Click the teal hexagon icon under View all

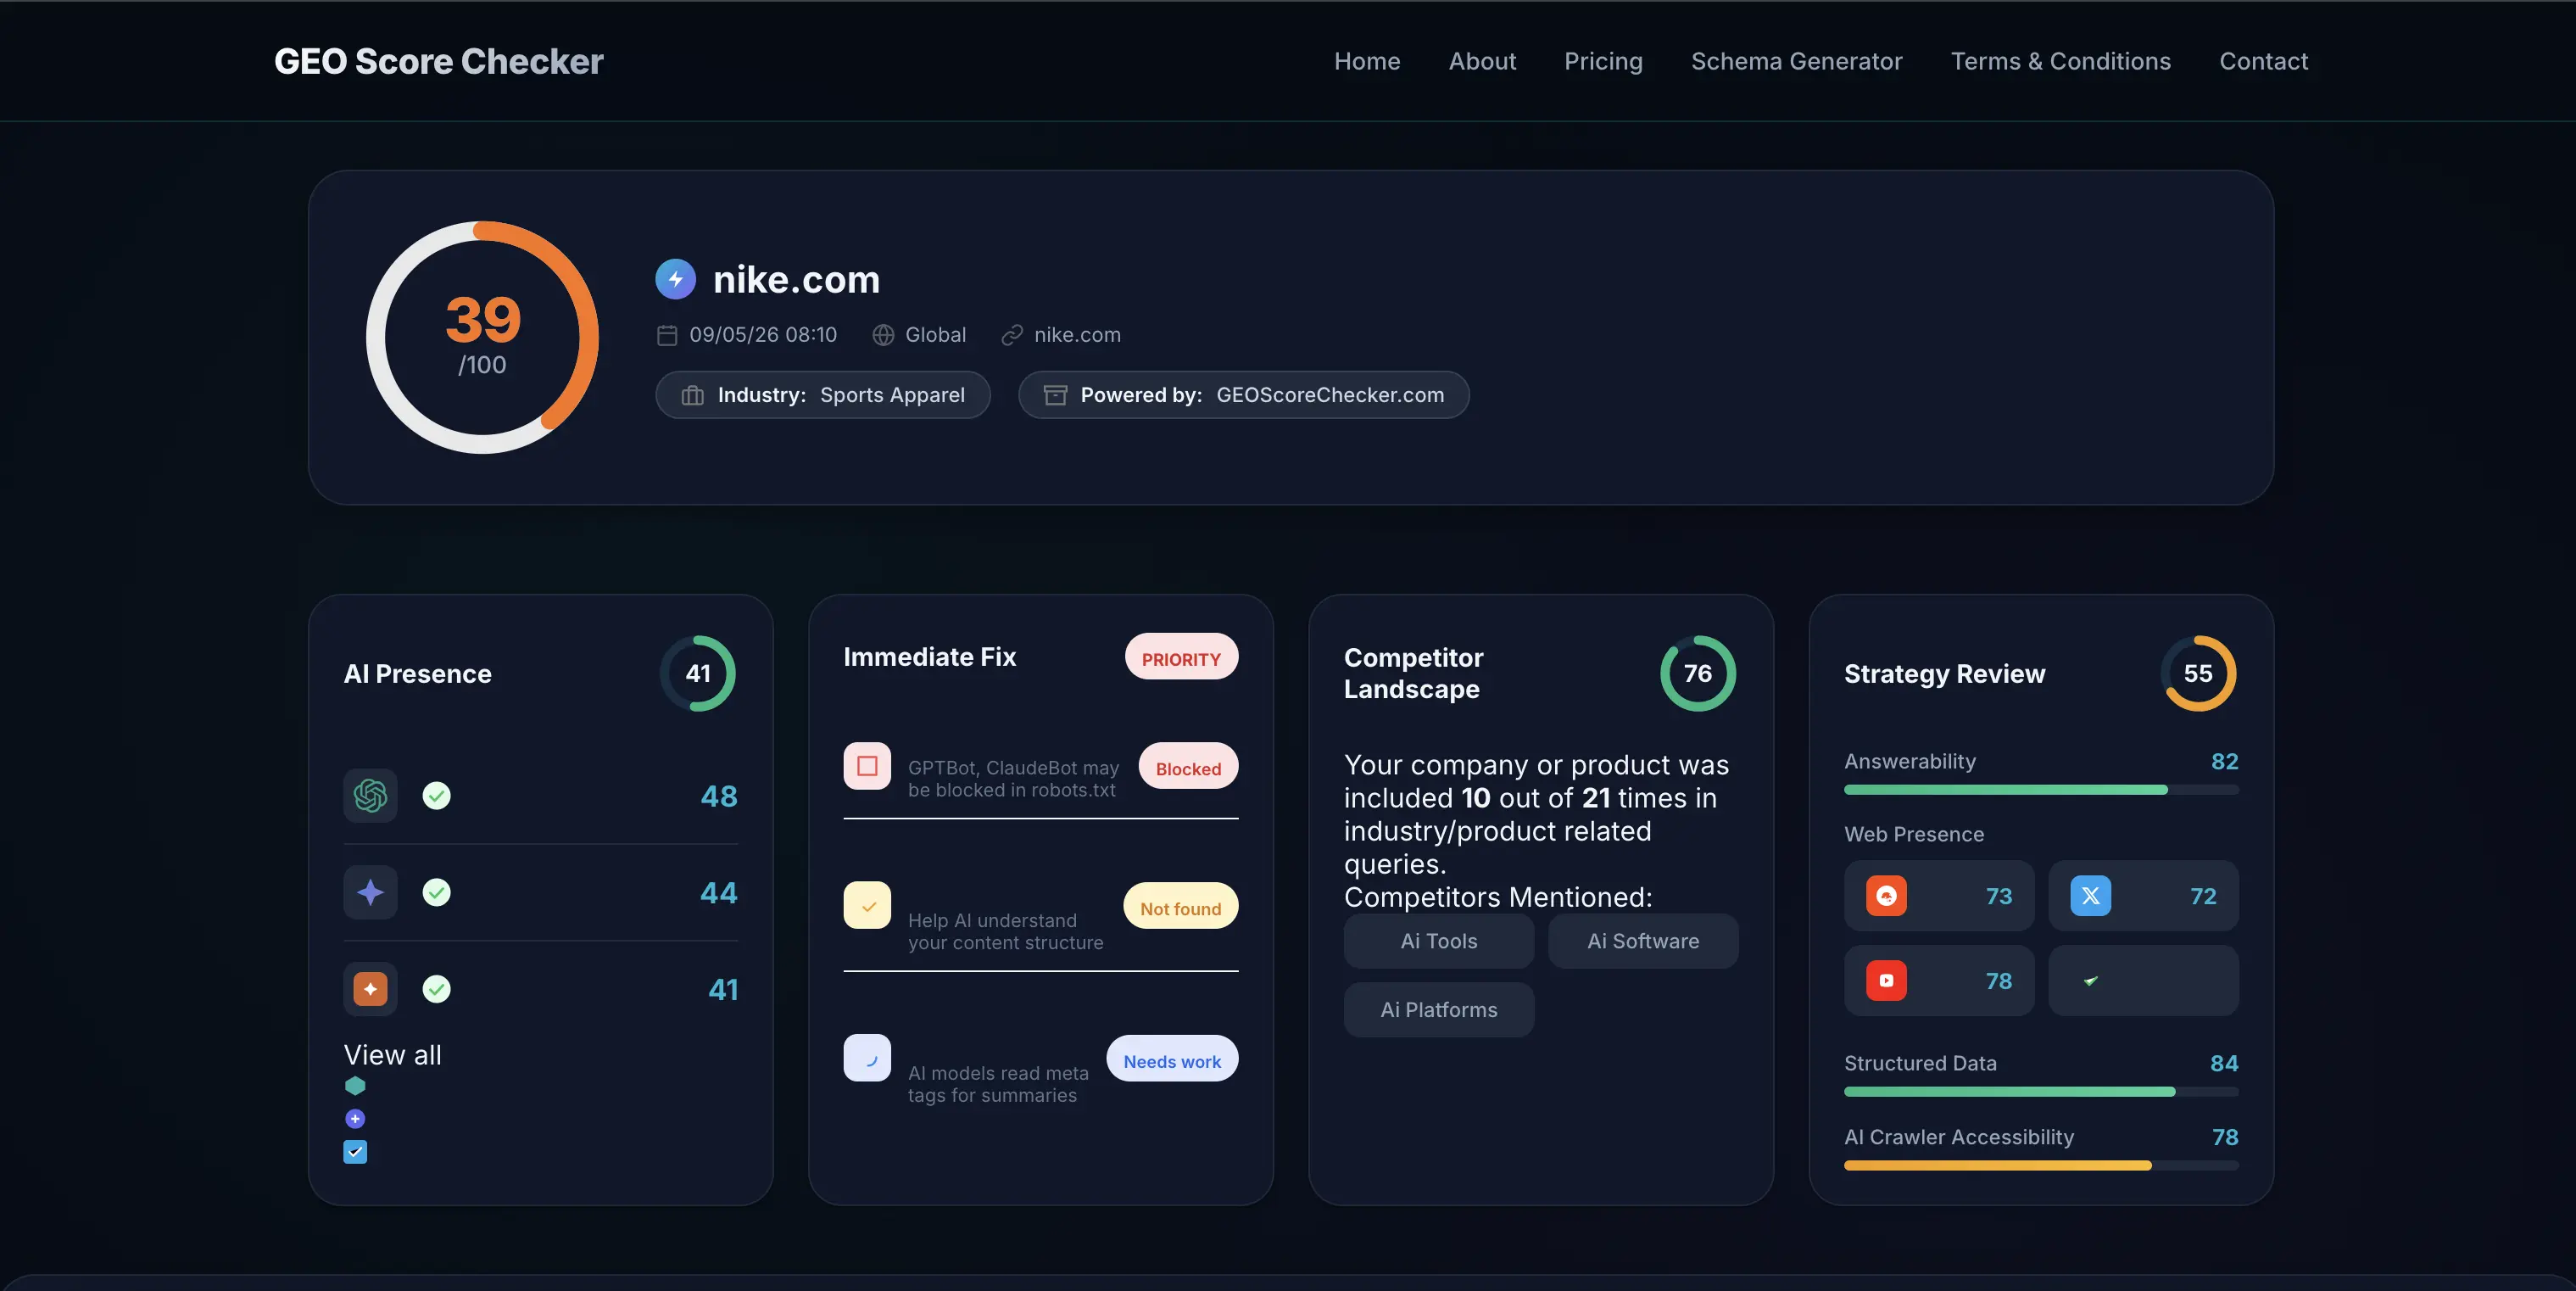pos(355,1086)
